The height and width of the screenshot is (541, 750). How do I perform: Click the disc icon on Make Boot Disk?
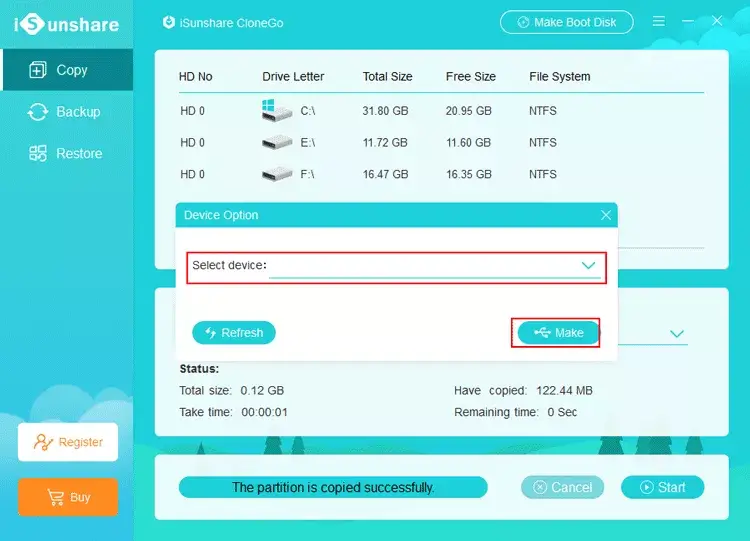523,22
